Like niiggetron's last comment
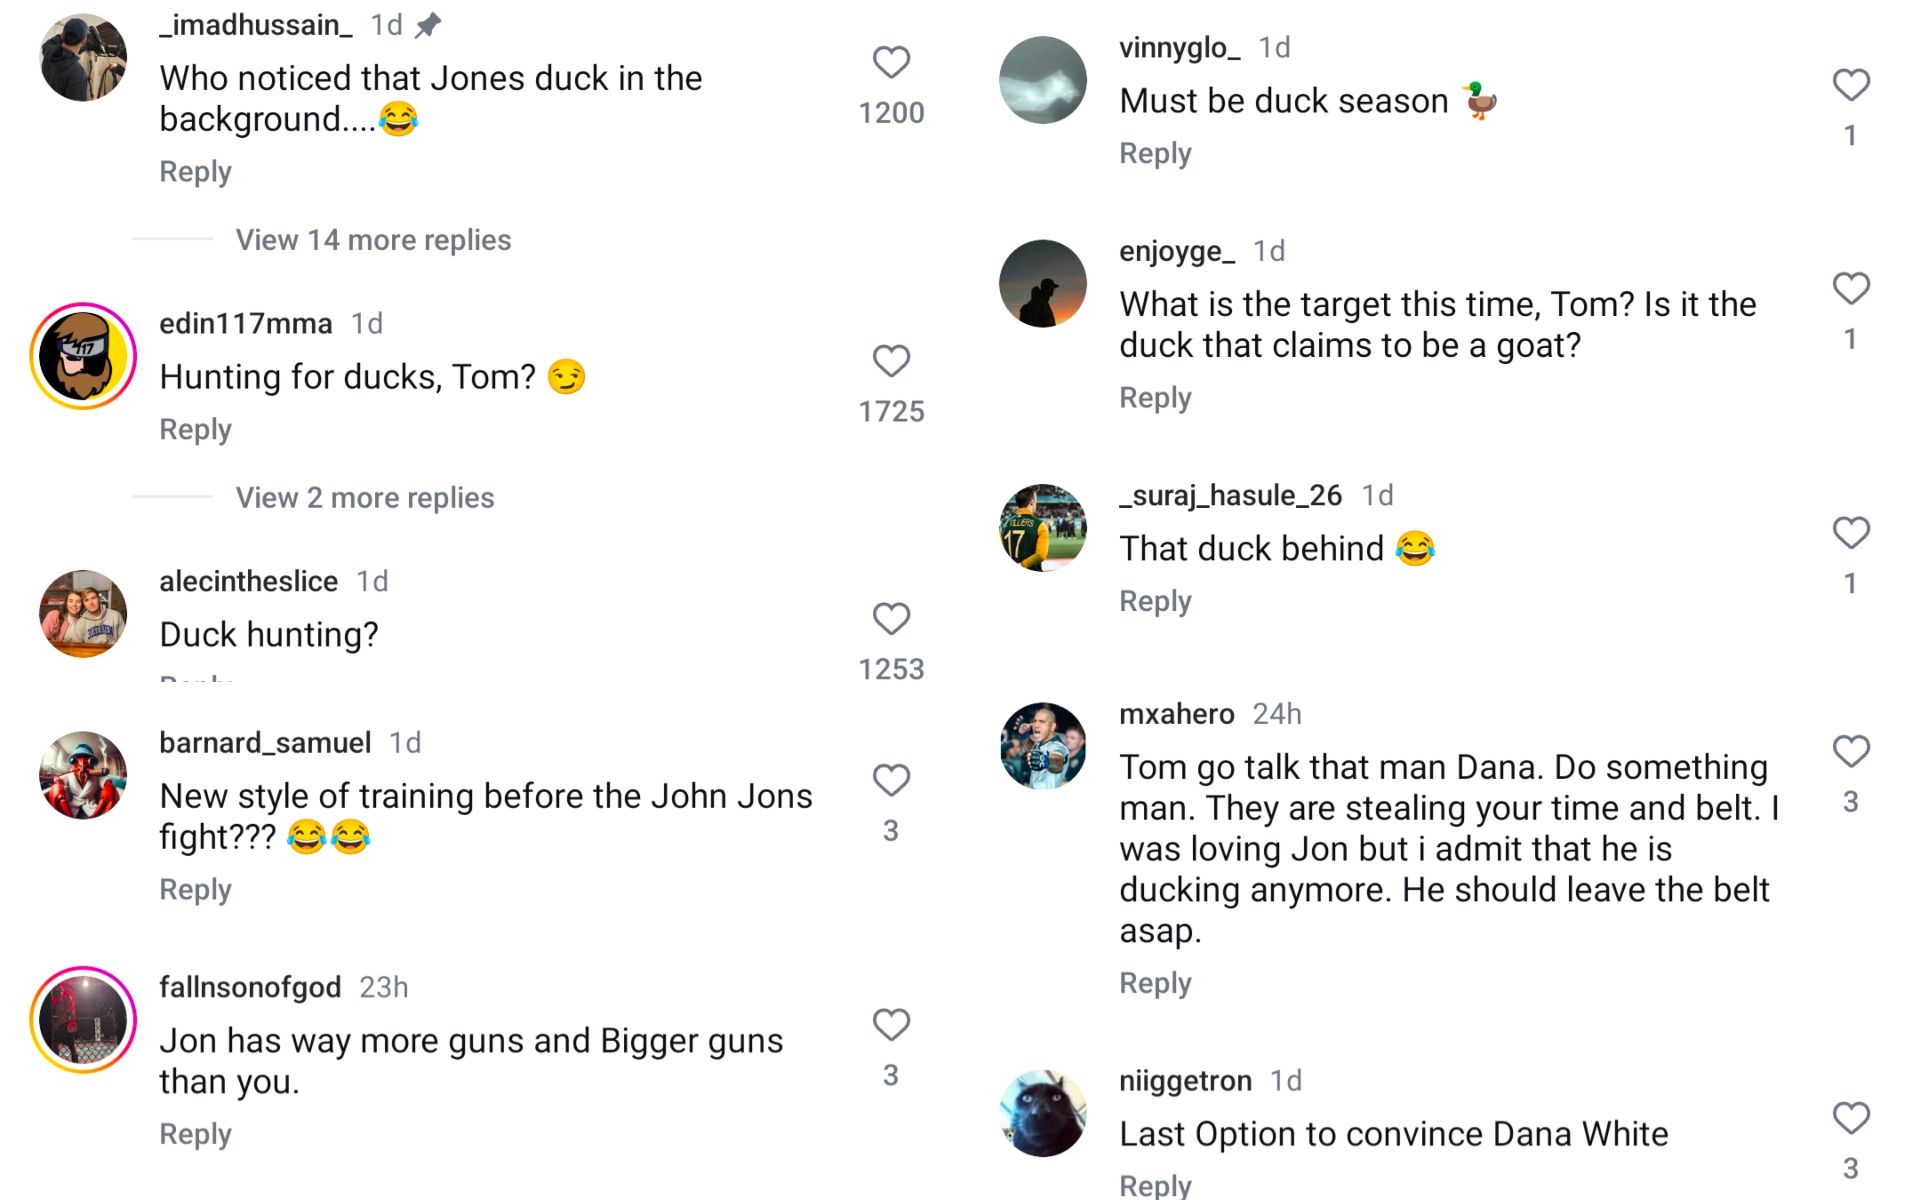The height and width of the screenshot is (1200, 1920). (x=1852, y=1117)
